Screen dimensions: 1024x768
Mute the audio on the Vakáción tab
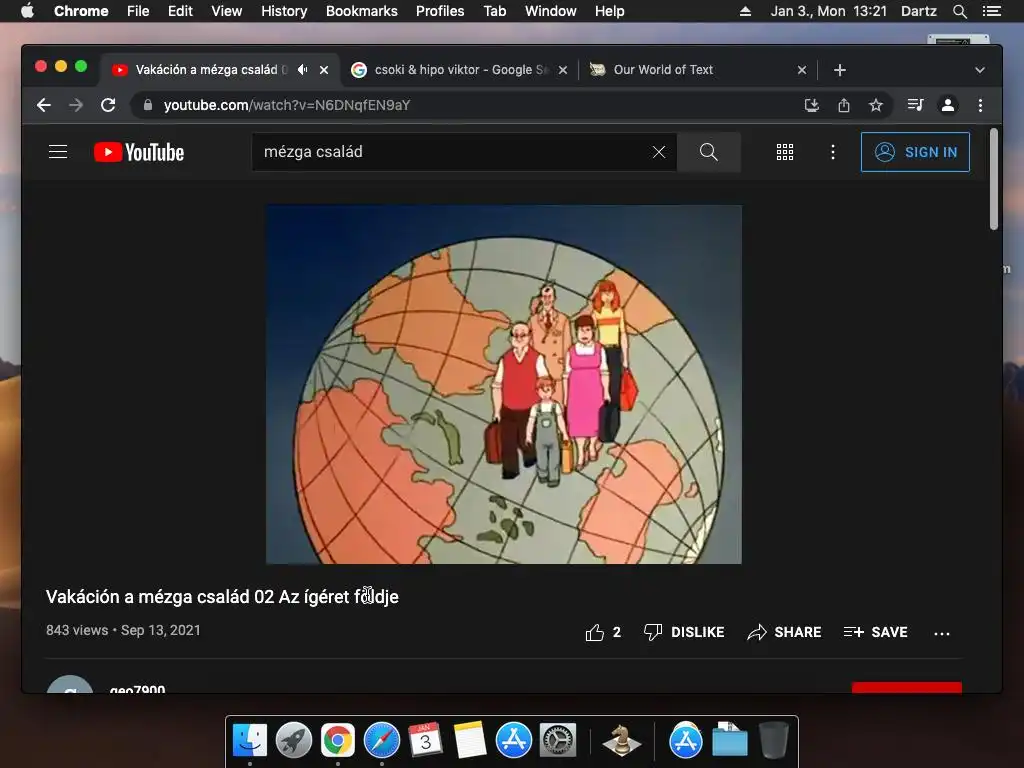click(x=302, y=69)
